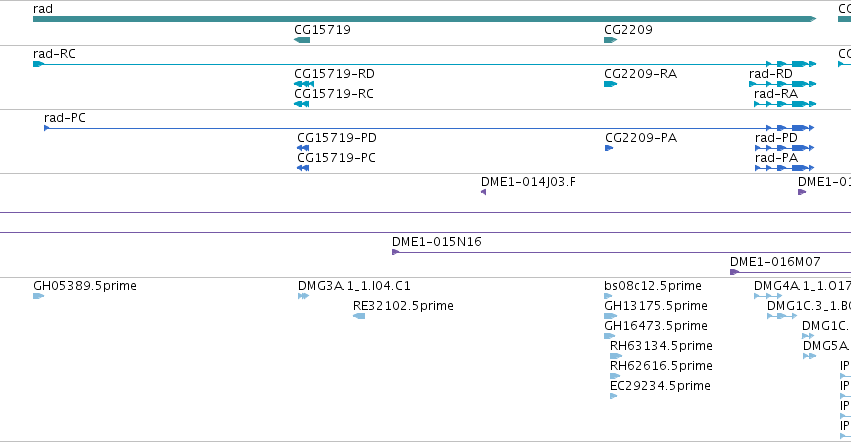
Task: Open the GH05389.5prime EST label
Action: click(x=85, y=286)
